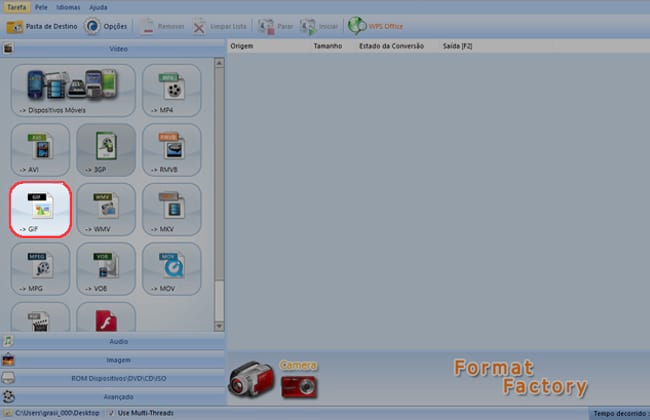Select the 3GP format icon

(x=106, y=149)
